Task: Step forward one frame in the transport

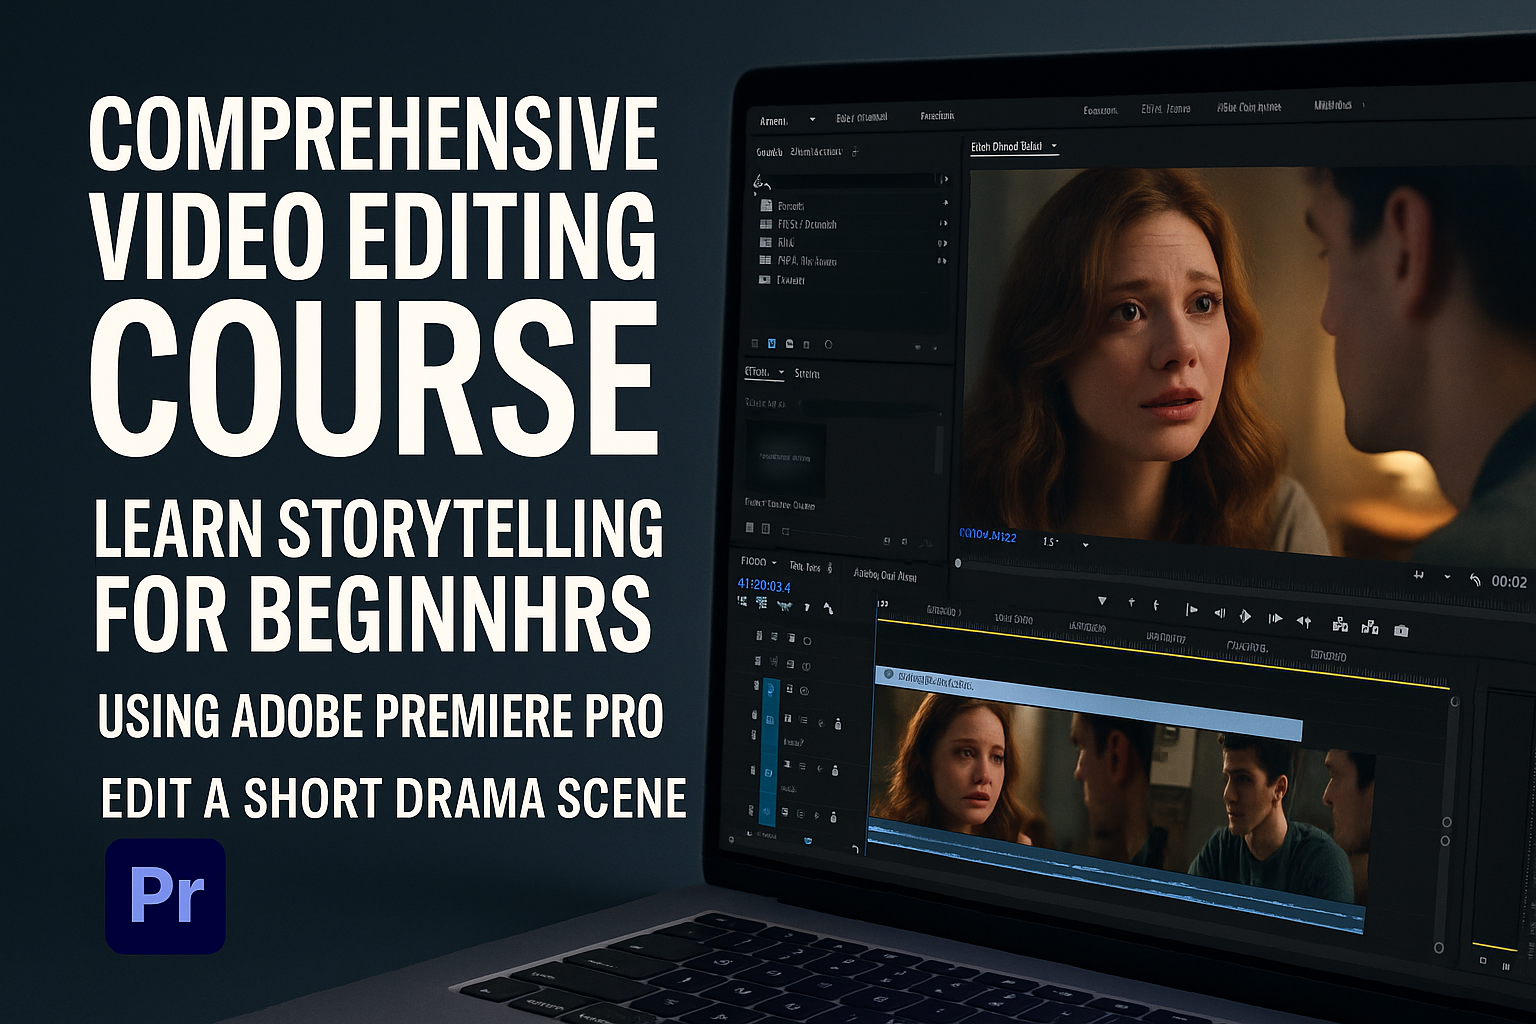Action: [1275, 618]
